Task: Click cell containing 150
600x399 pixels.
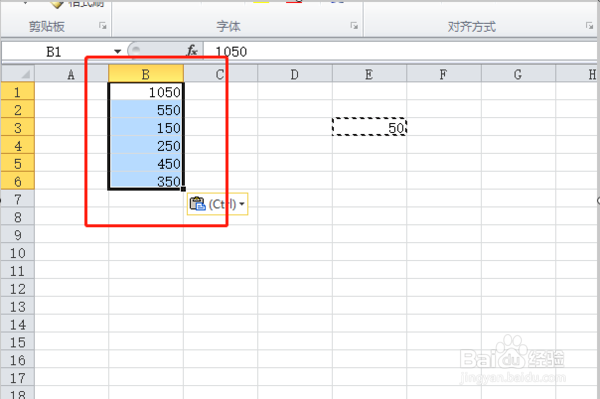Action: point(146,127)
